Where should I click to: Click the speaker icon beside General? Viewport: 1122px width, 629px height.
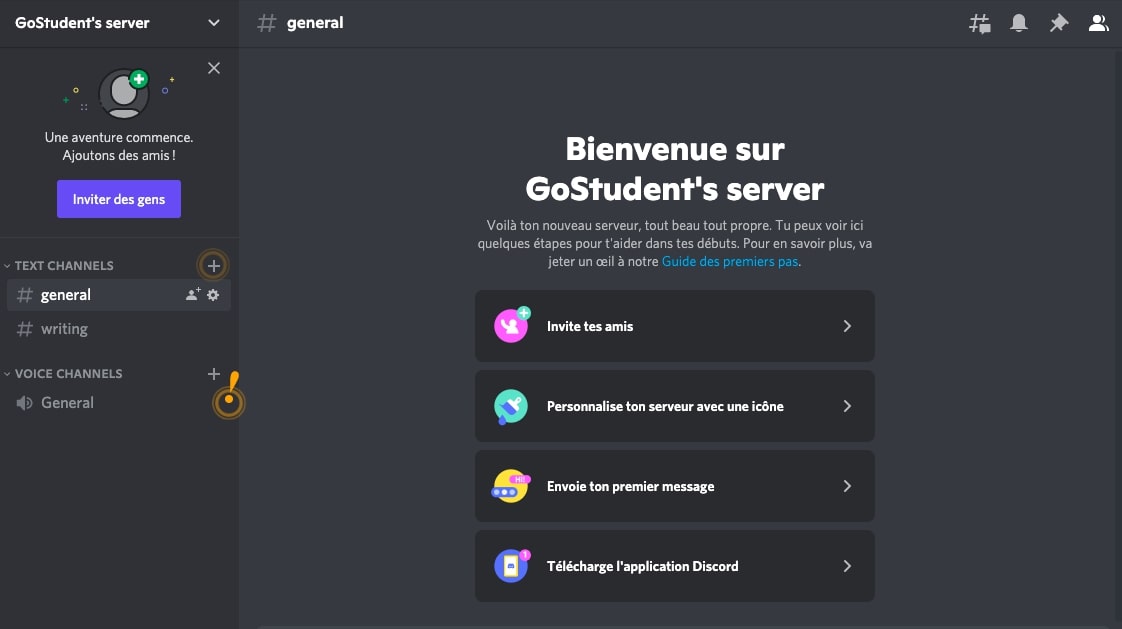pos(24,403)
